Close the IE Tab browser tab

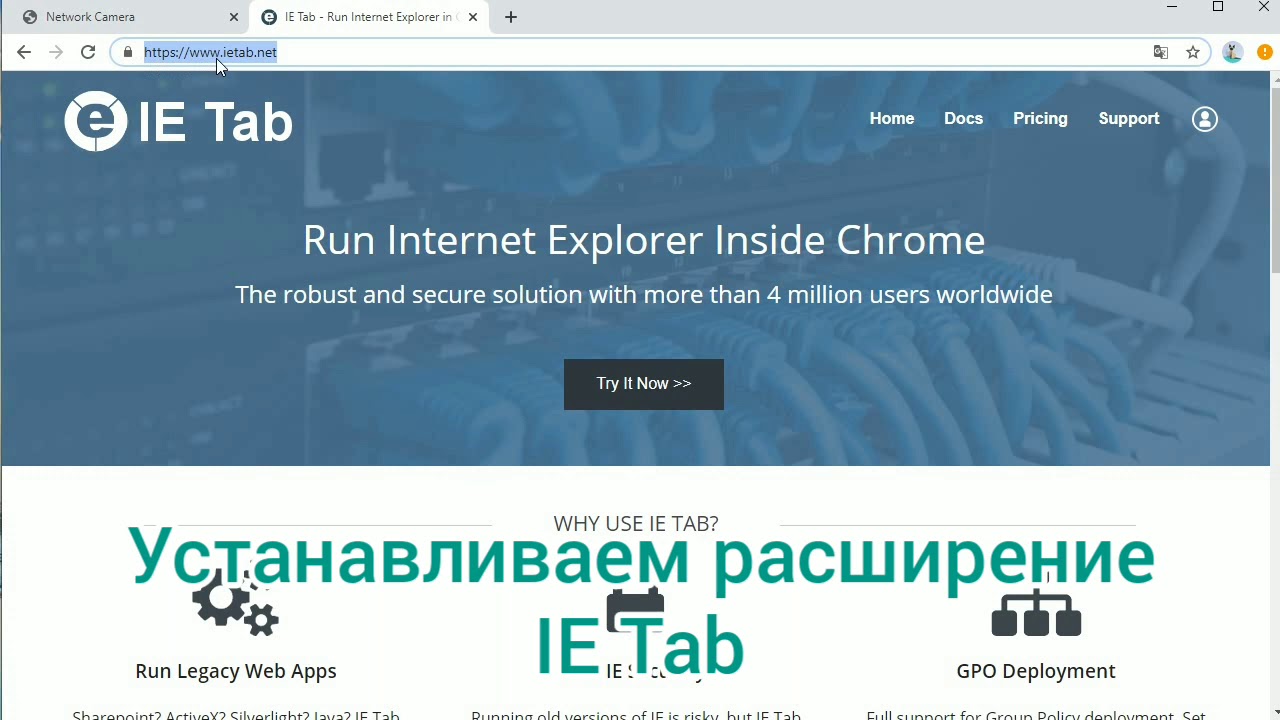473,17
